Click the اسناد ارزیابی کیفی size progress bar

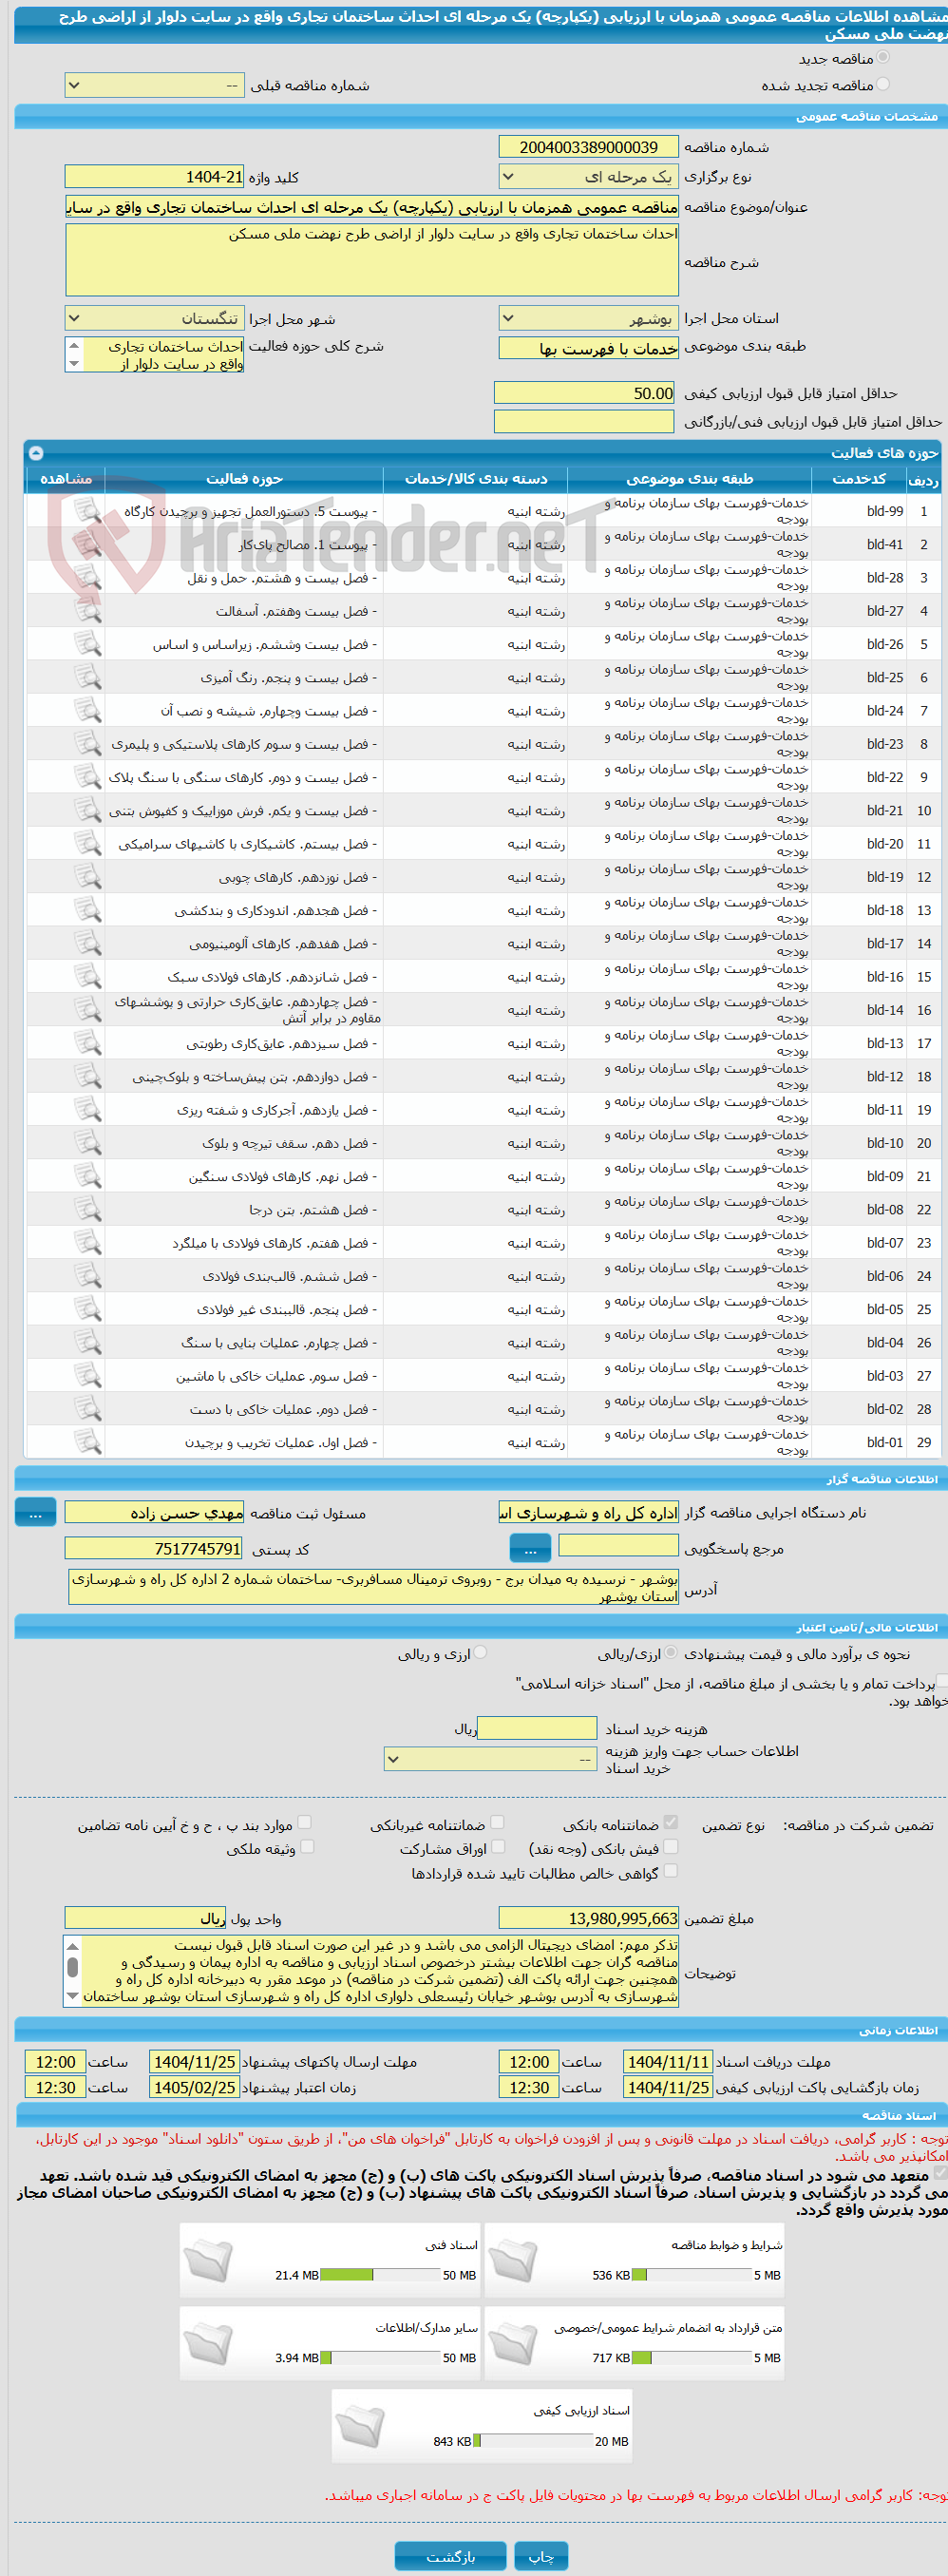pyautogui.click(x=532, y=2441)
